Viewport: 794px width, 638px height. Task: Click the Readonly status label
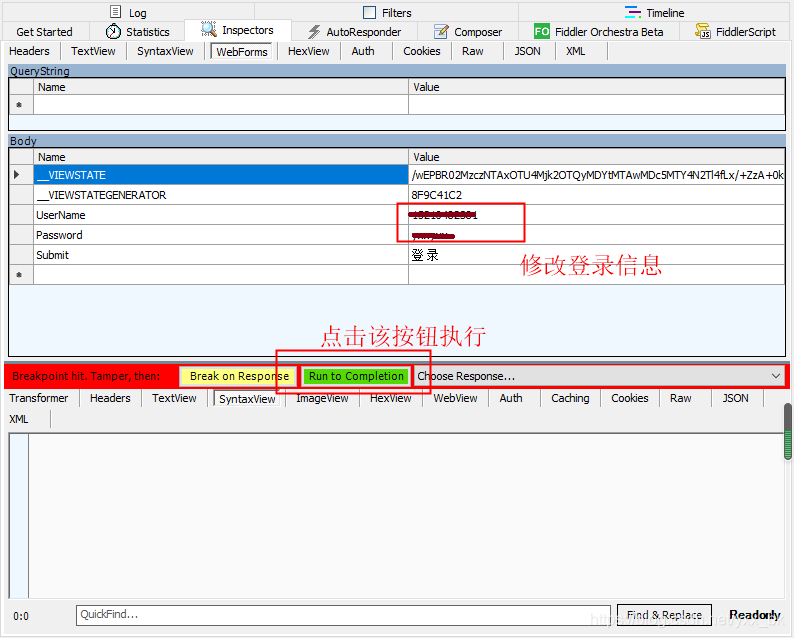pos(755,615)
